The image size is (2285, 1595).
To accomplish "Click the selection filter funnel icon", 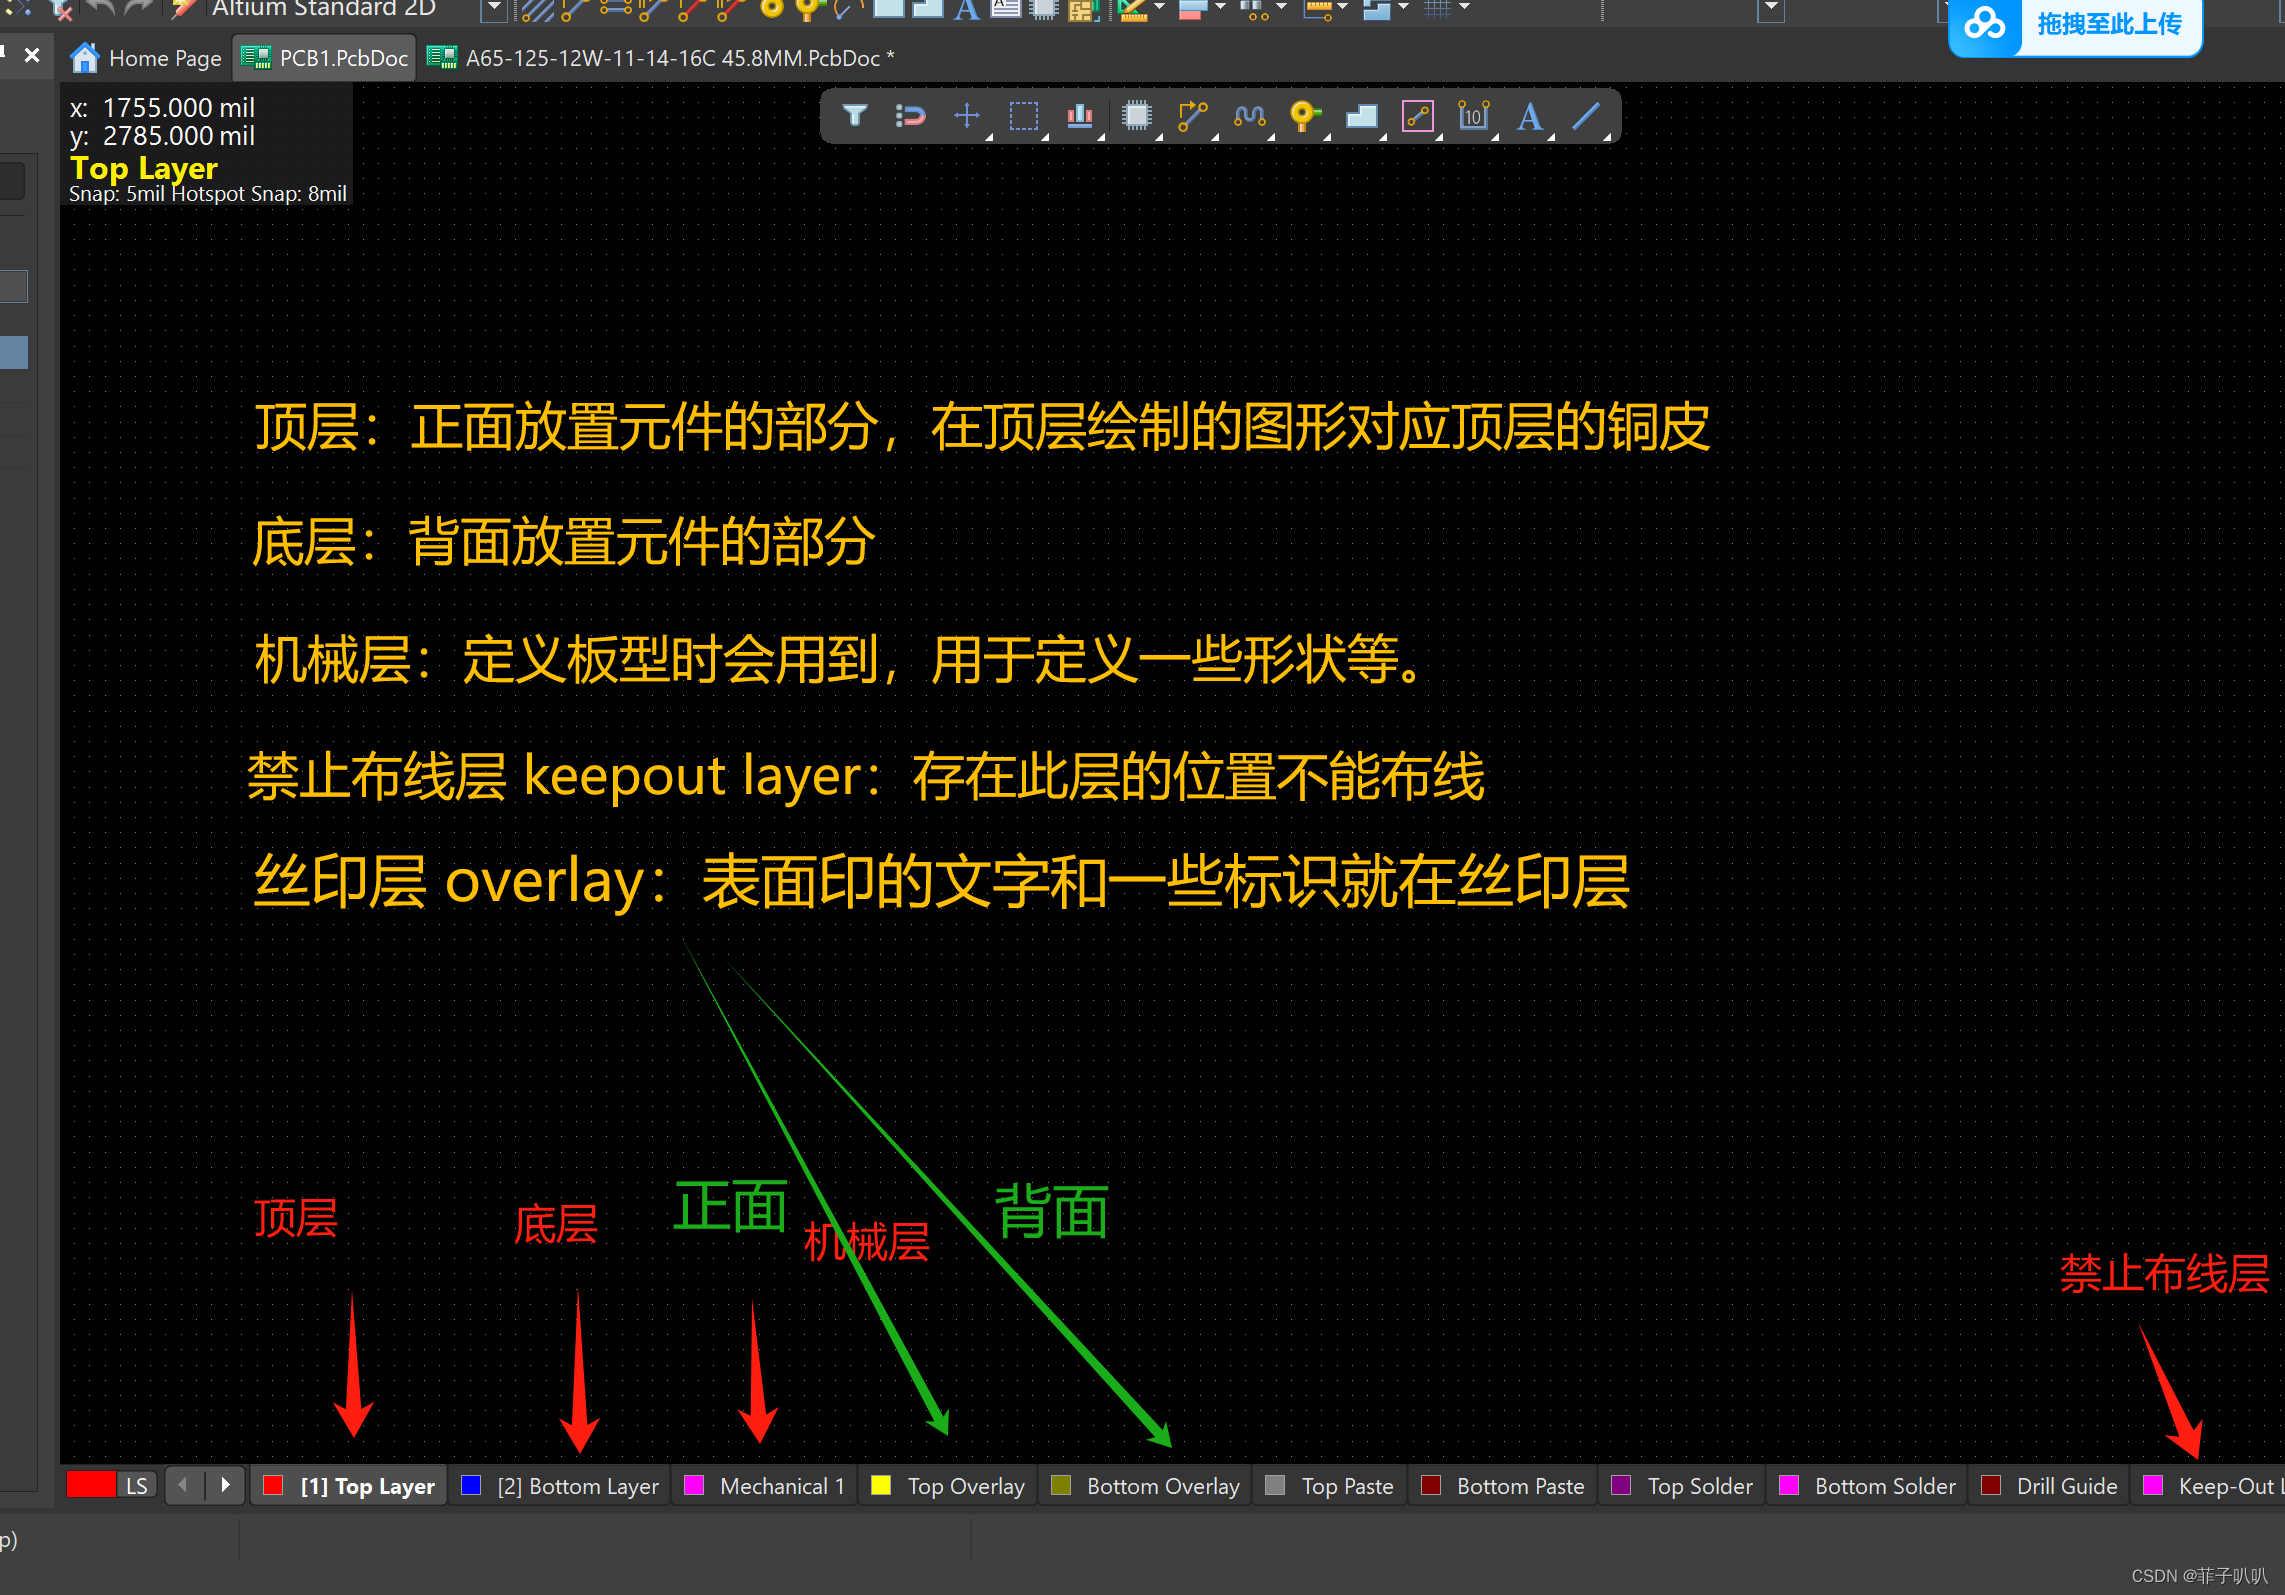I will (854, 116).
